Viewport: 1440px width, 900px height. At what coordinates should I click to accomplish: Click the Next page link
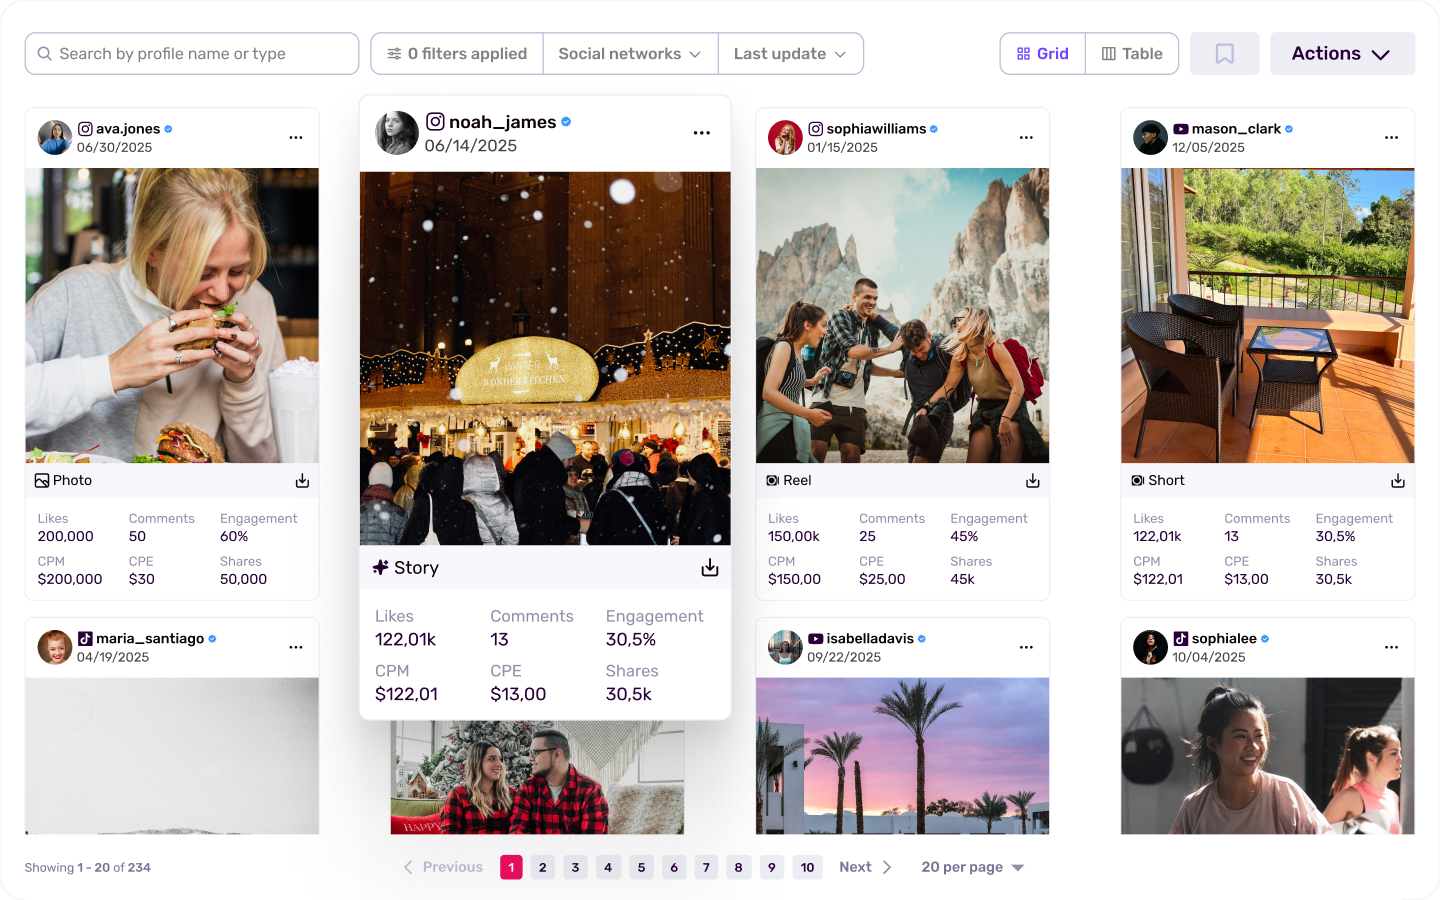point(865,867)
